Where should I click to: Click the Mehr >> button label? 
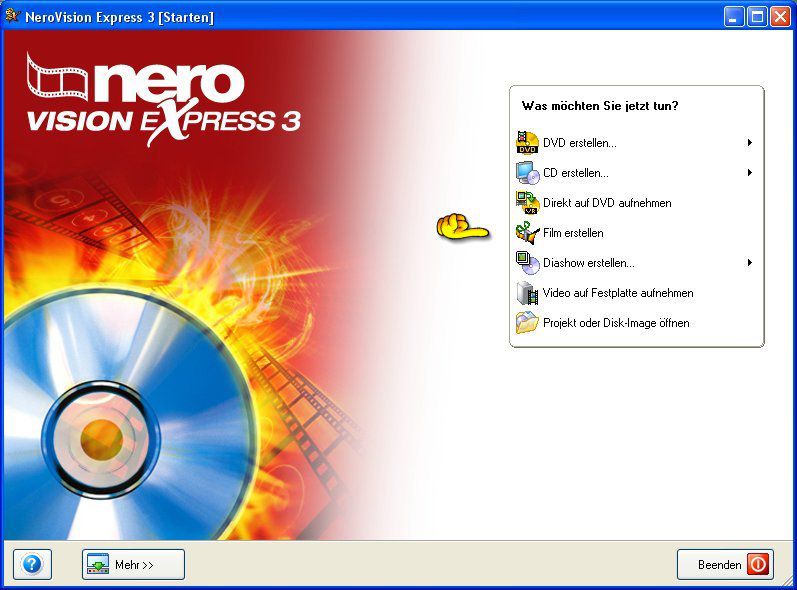point(134,565)
